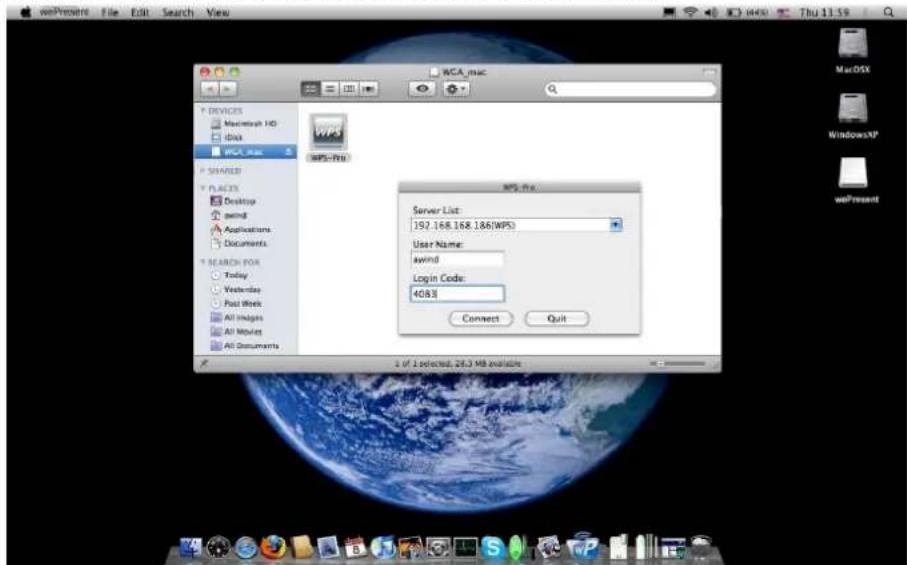
Task: Click the Finder back arrow button
Action: pos(209,89)
